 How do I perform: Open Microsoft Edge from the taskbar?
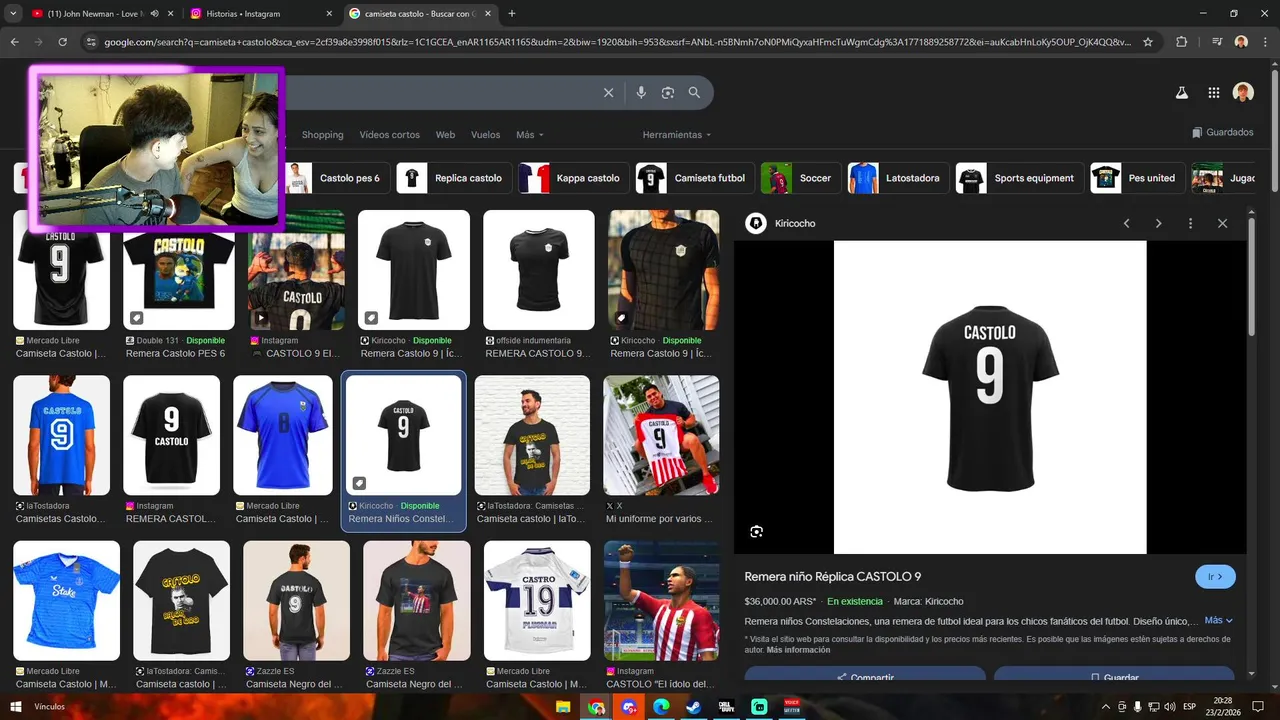(661, 707)
